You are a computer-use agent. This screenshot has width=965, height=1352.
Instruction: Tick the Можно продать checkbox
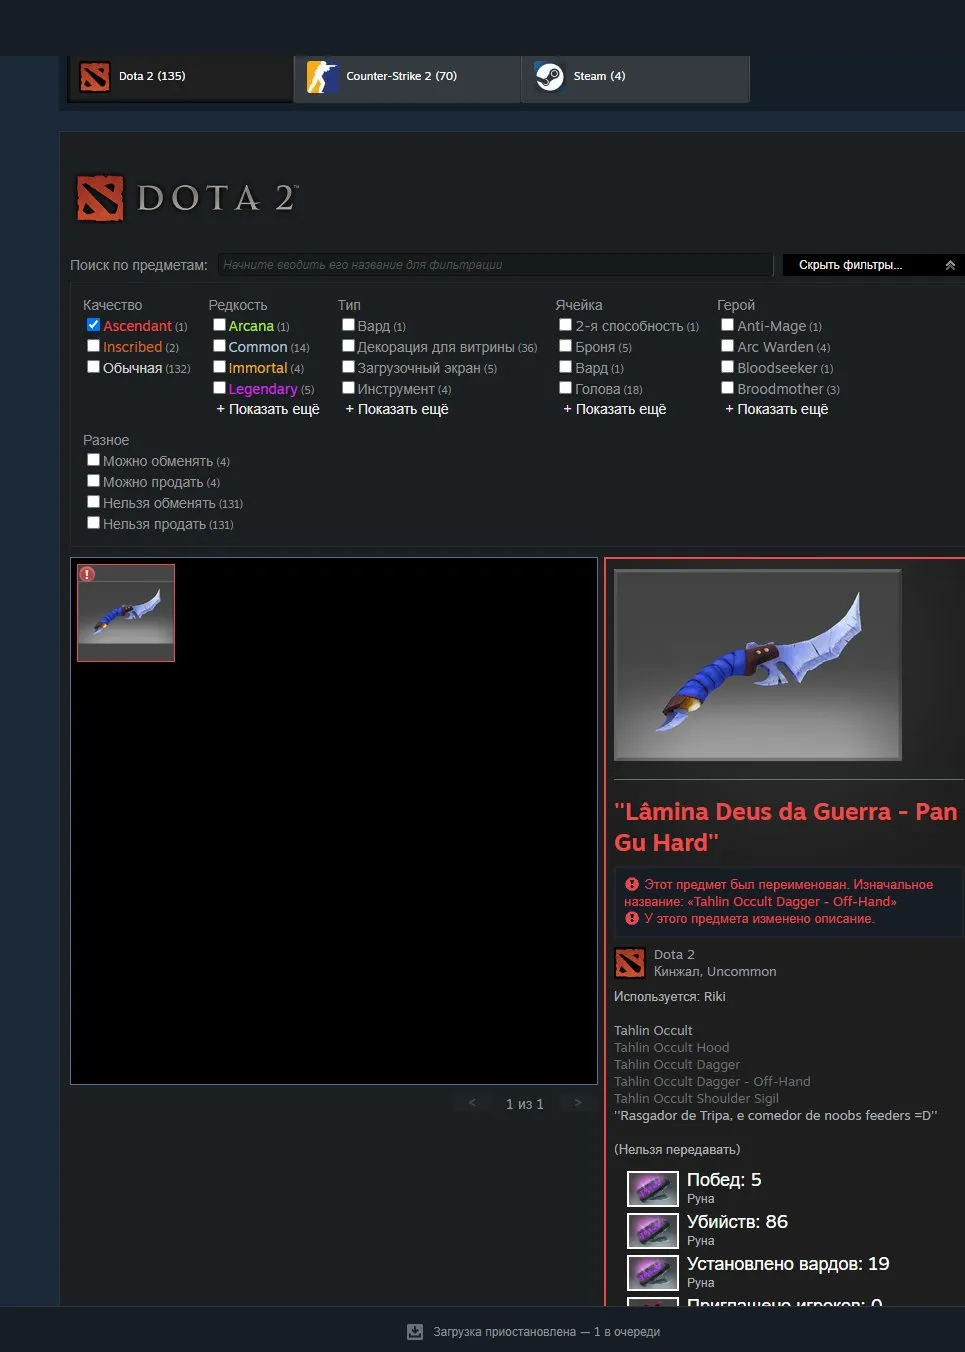point(93,481)
